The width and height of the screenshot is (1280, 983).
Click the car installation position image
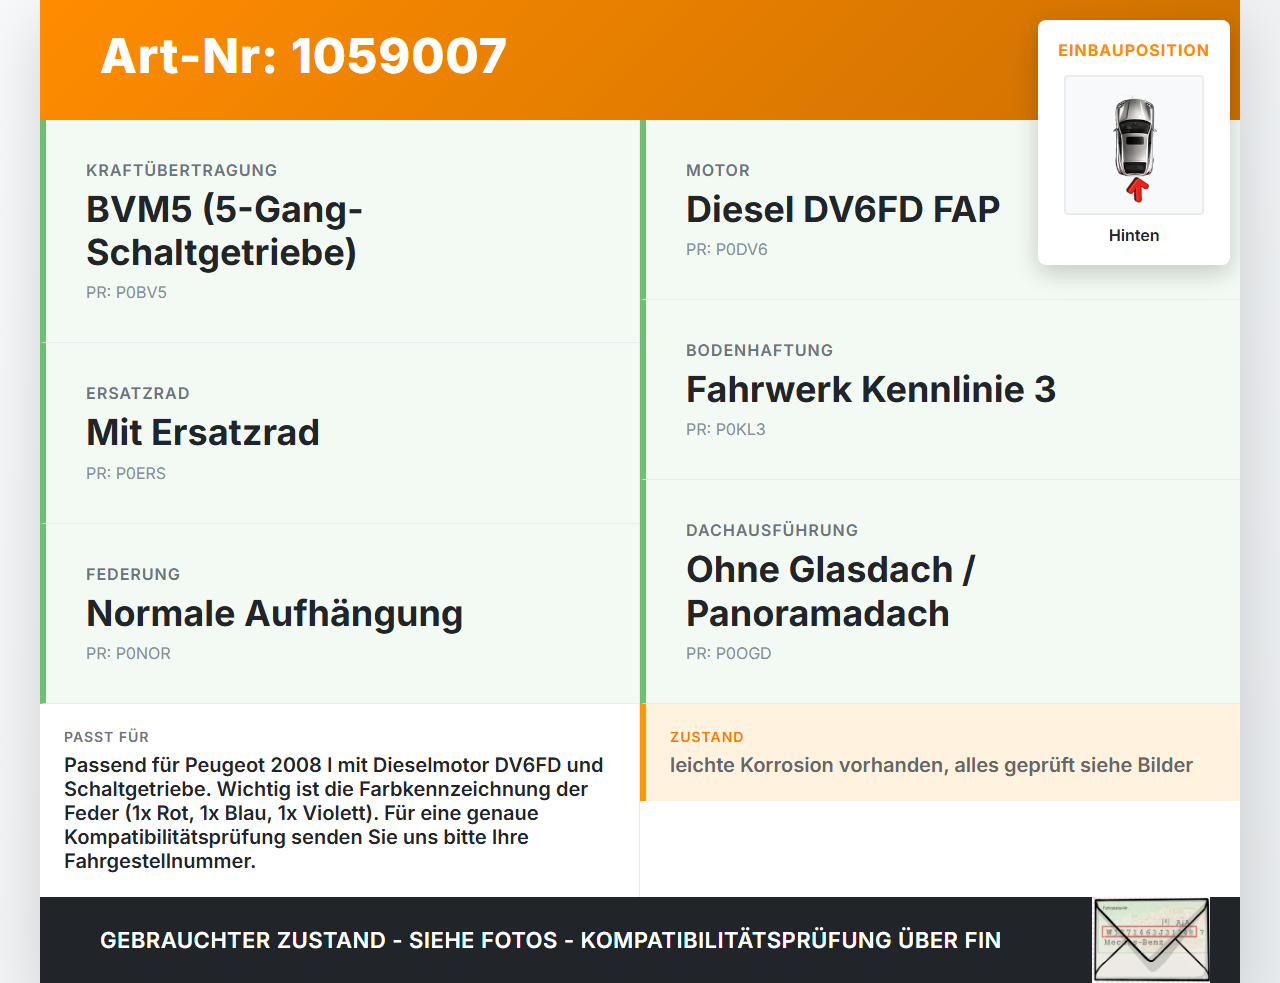[1134, 145]
